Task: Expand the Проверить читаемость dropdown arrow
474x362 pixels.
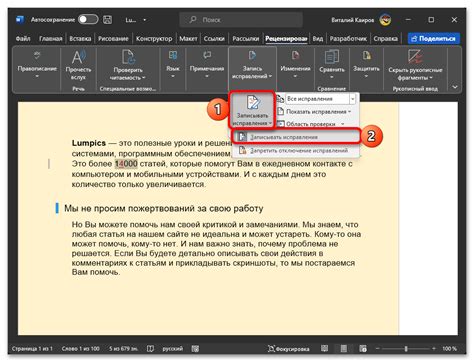Action: pyautogui.click(x=144, y=78)
